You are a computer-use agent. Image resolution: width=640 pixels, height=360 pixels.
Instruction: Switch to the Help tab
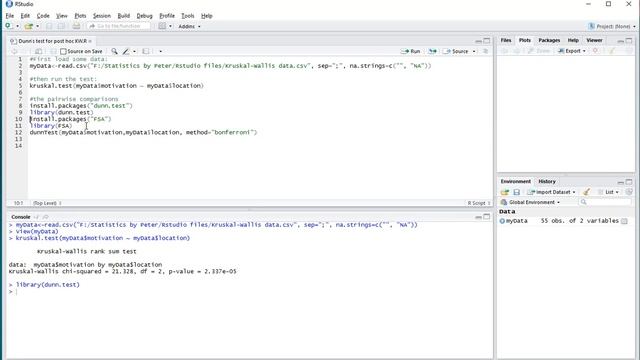coord(573,40)
